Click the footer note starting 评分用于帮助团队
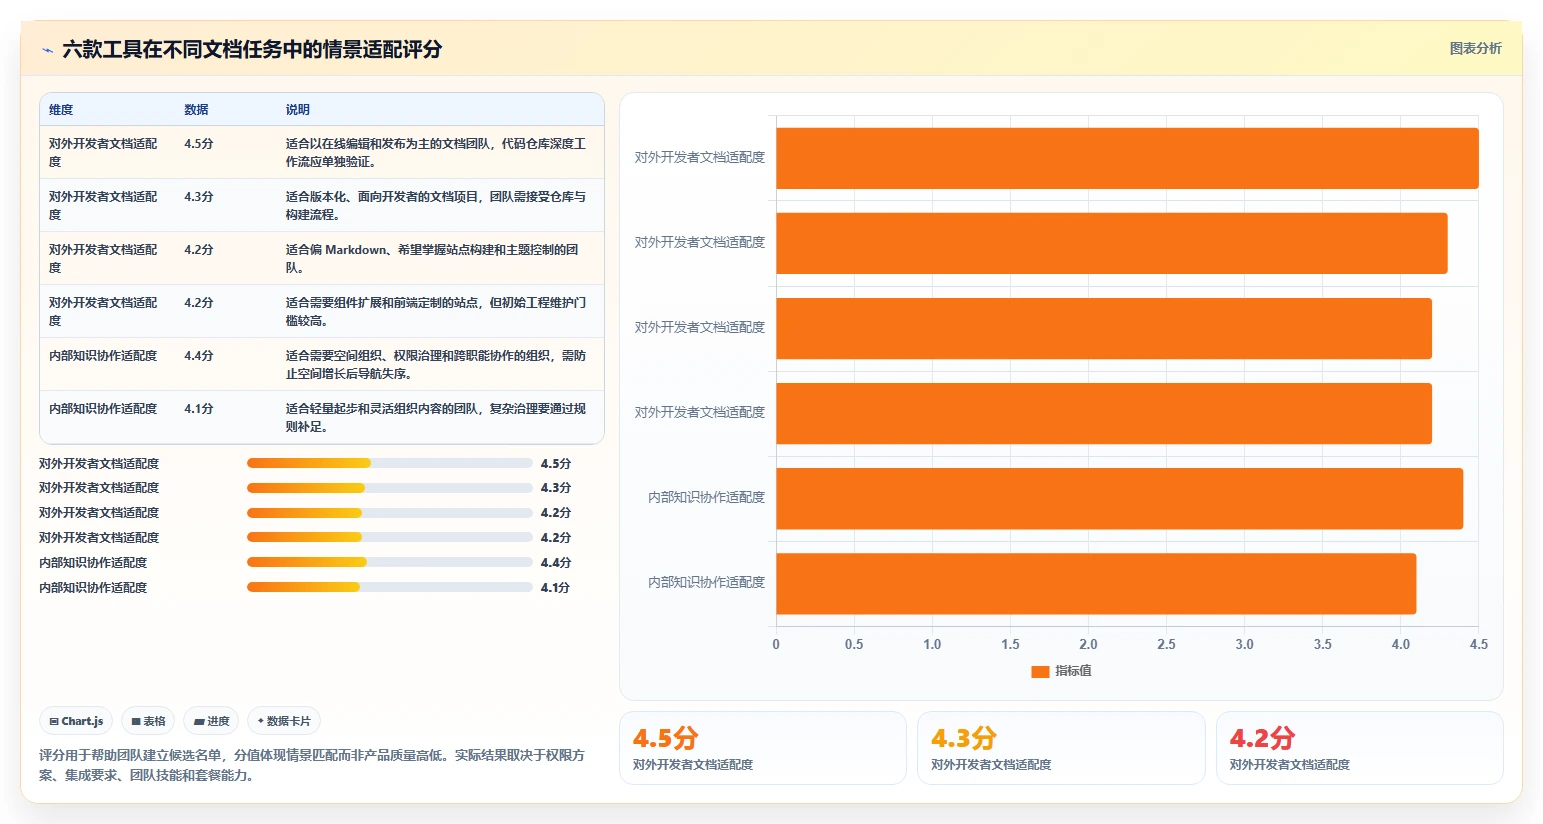Screen dimensions: 1543x824 pyautogui.click(x=312, y=765)
